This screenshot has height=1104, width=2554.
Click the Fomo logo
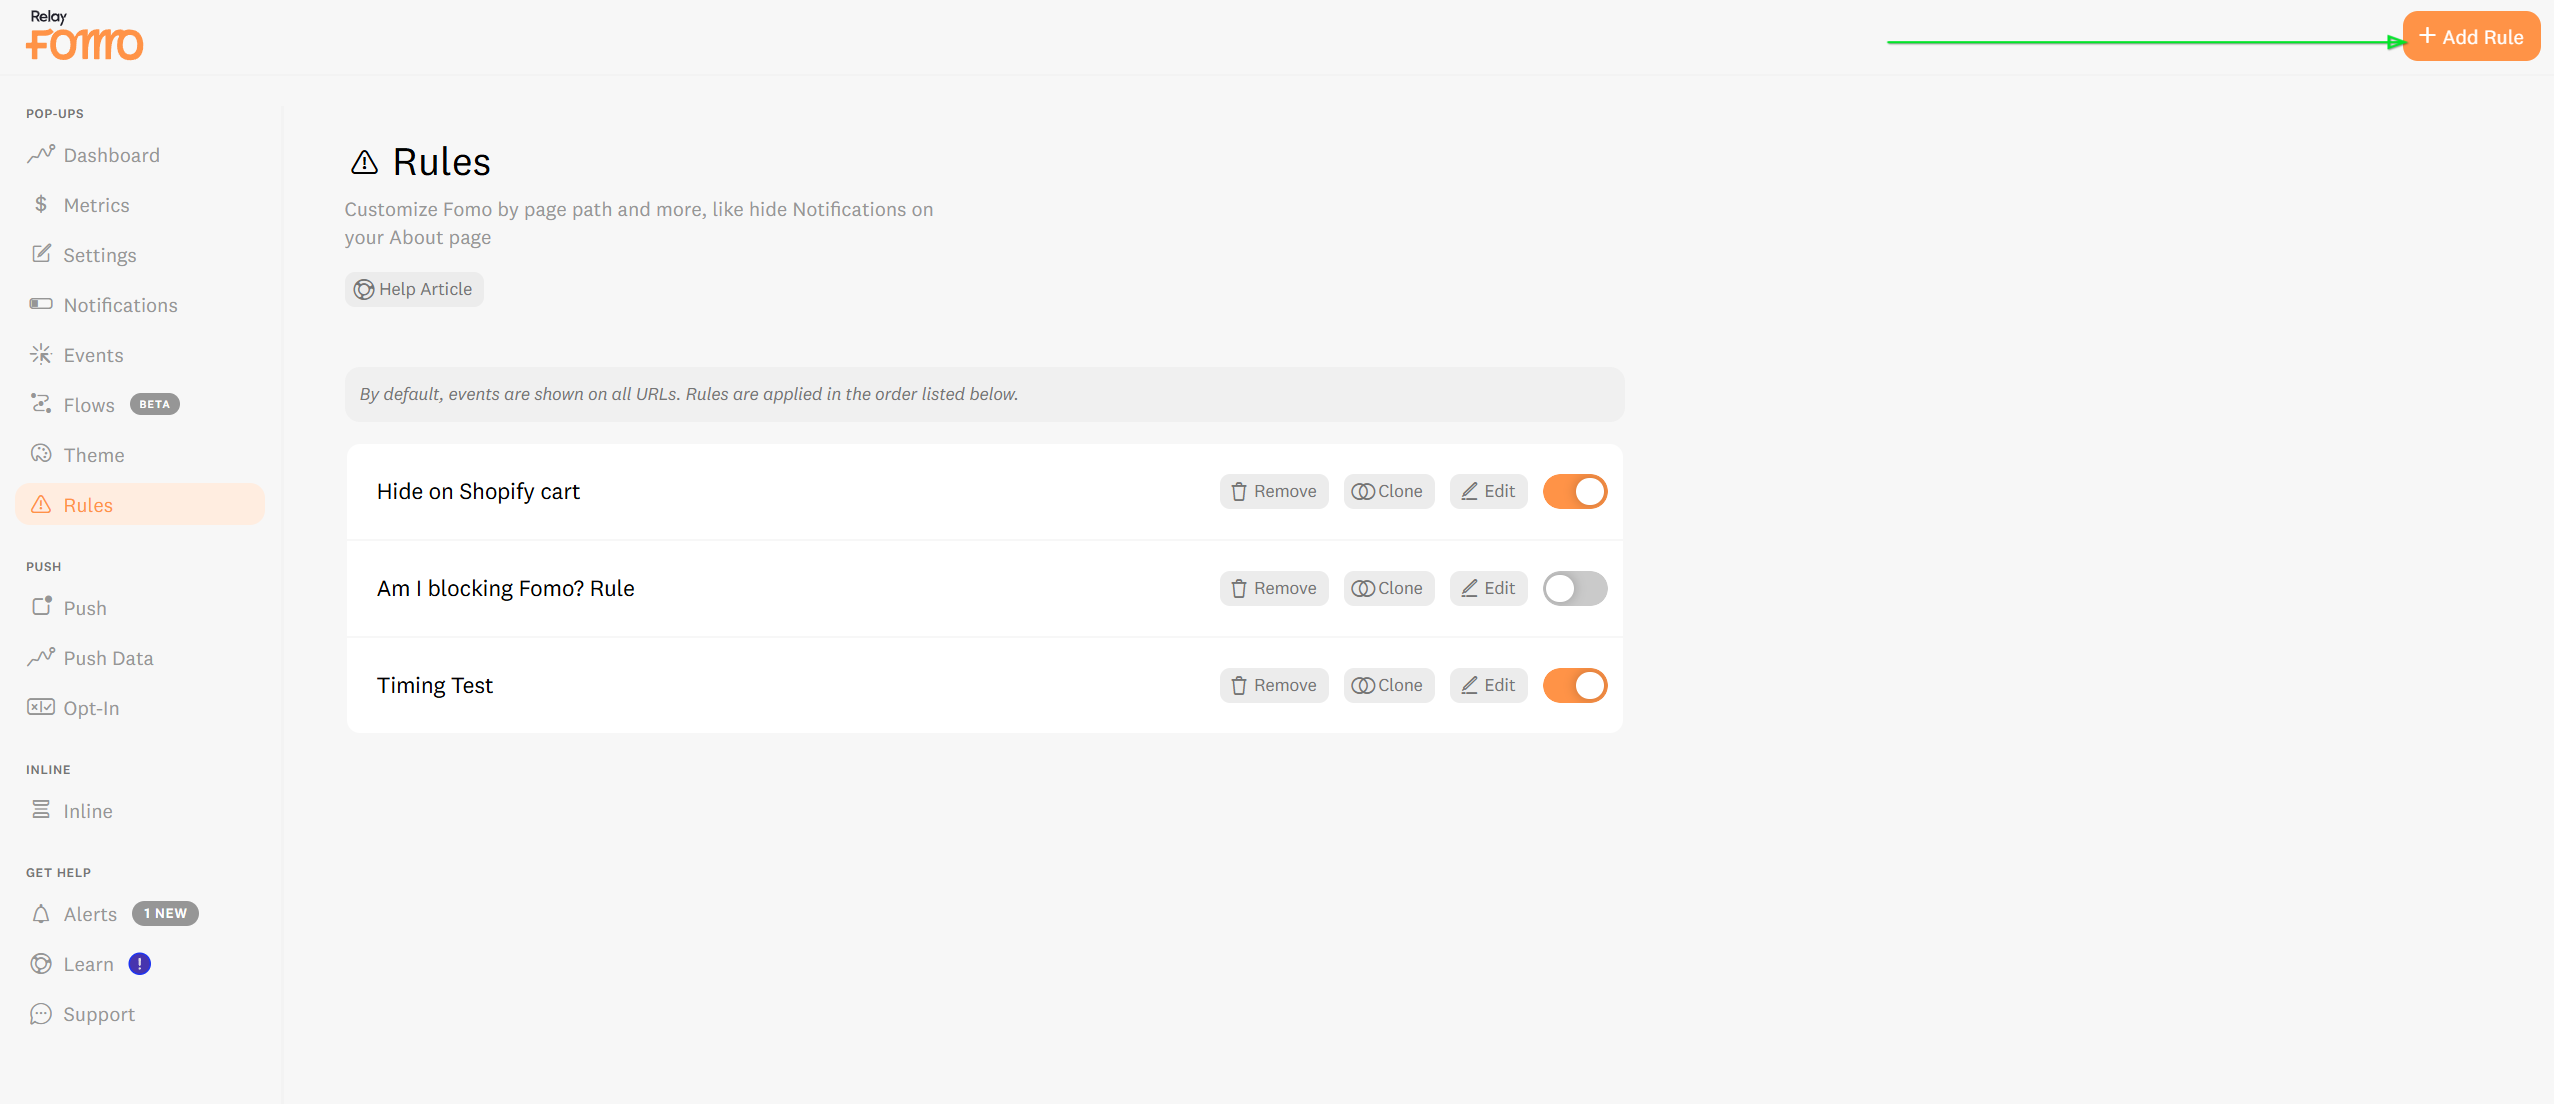tap(84, 37)
